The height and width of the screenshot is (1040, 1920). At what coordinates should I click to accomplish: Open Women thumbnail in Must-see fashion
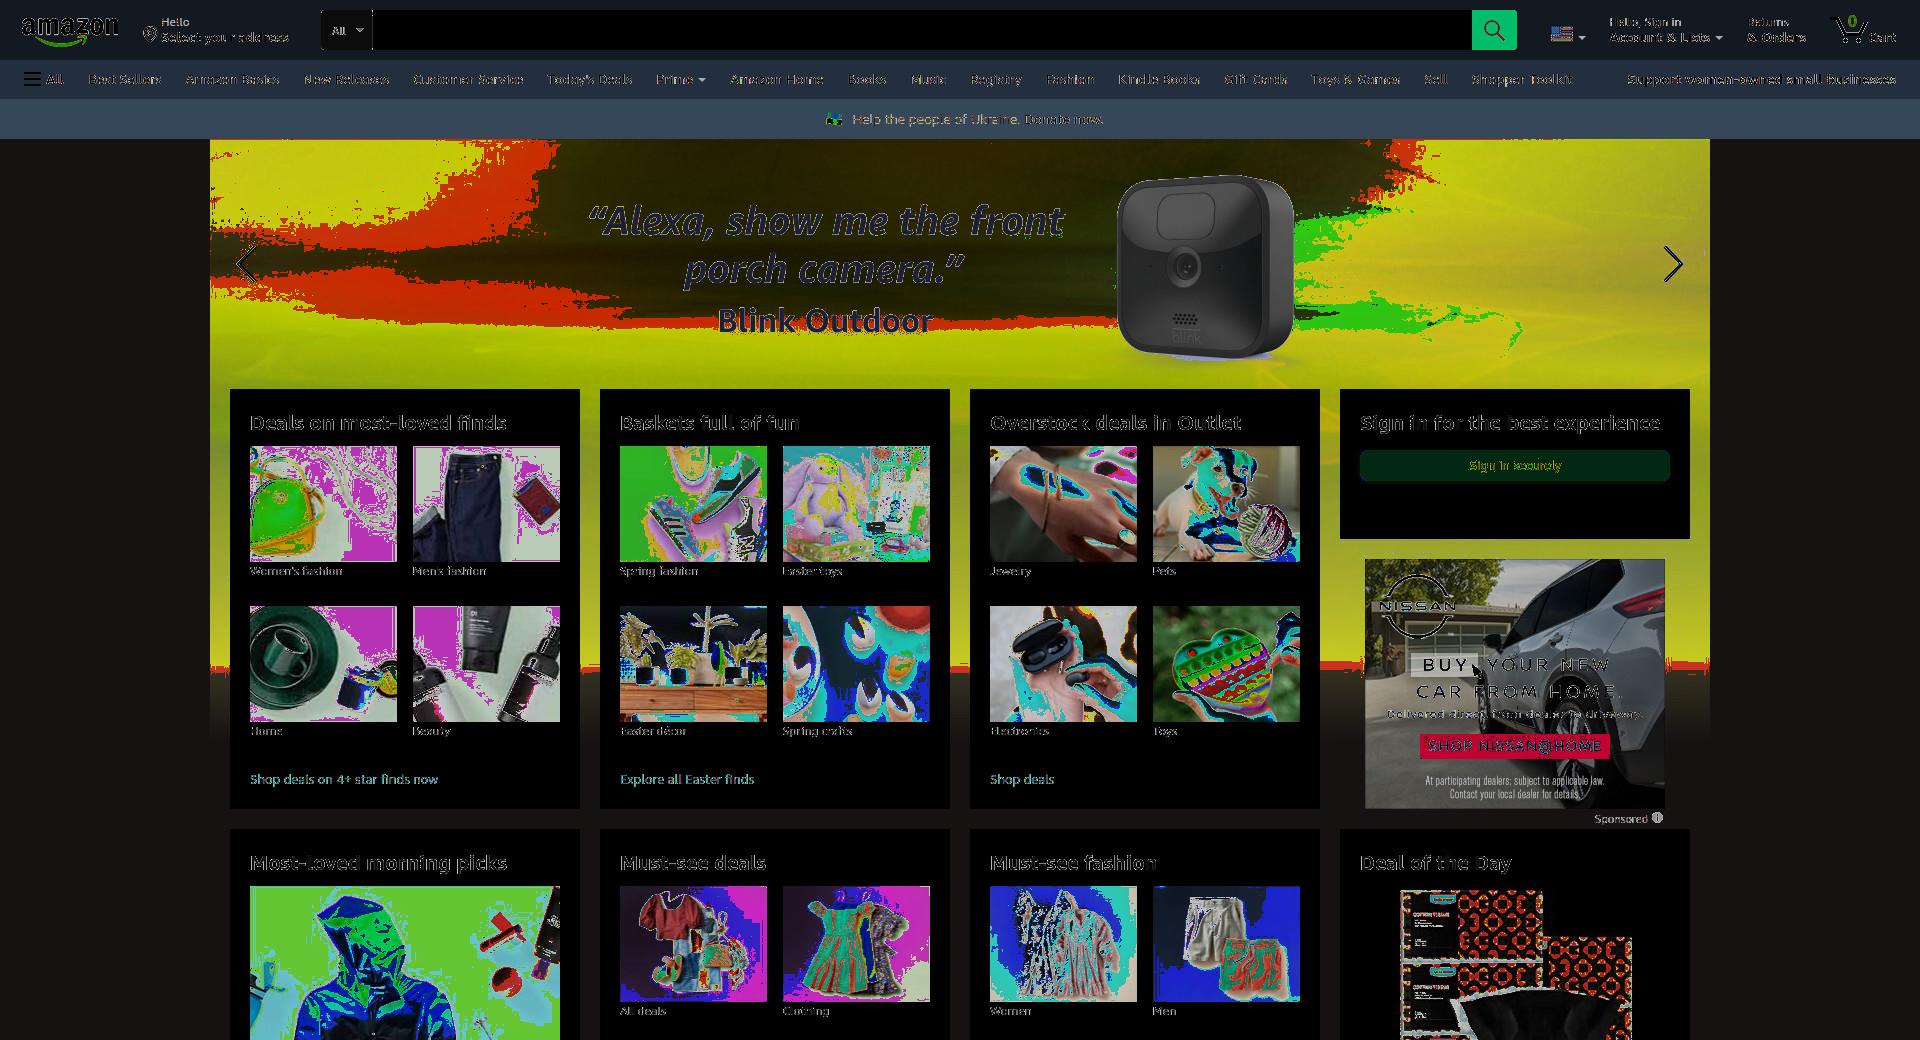1063,944
